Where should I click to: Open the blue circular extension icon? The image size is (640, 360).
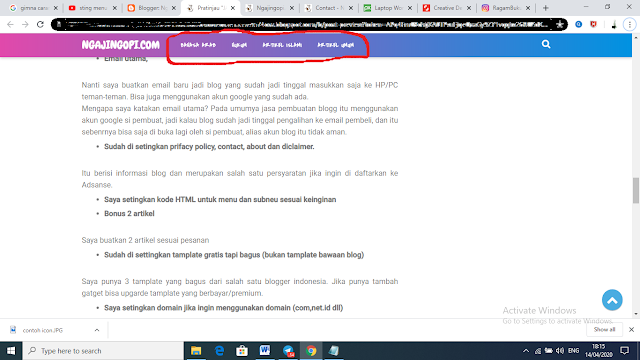pyautogui.click(x=578, y=24)
